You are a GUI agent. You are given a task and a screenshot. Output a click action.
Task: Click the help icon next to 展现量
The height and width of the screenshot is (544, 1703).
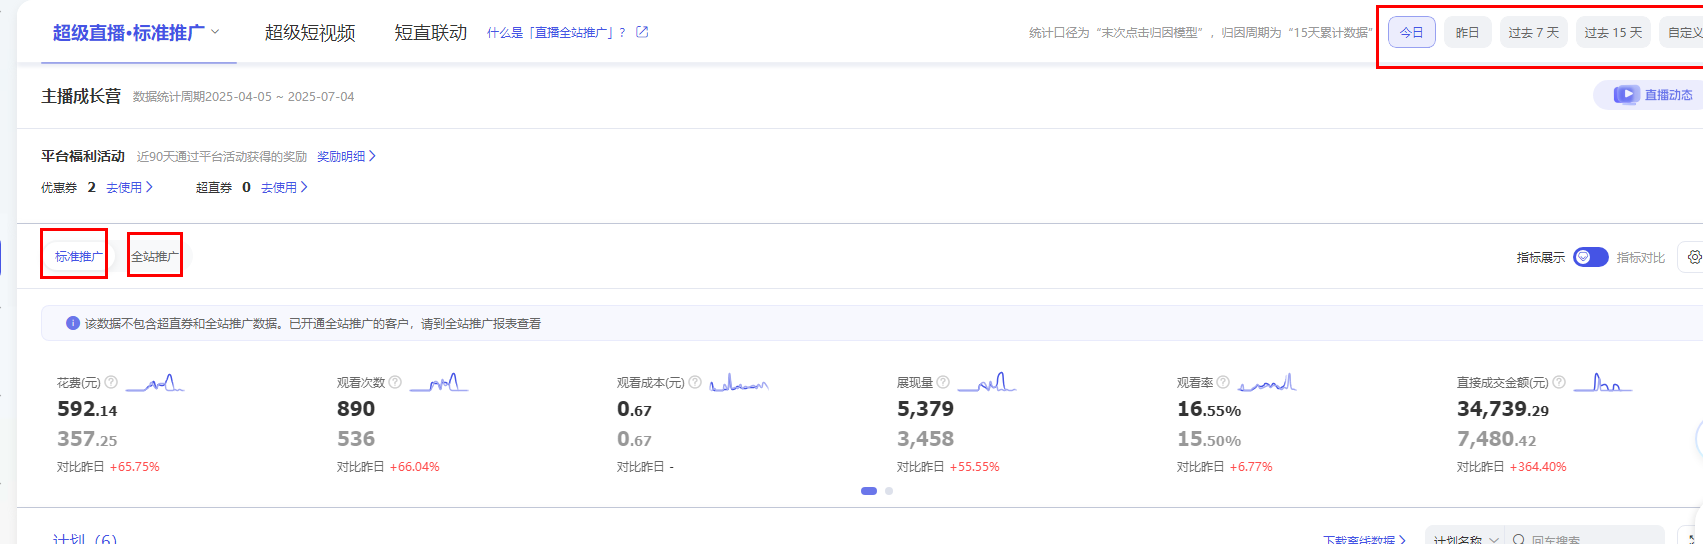pos(943,382)
